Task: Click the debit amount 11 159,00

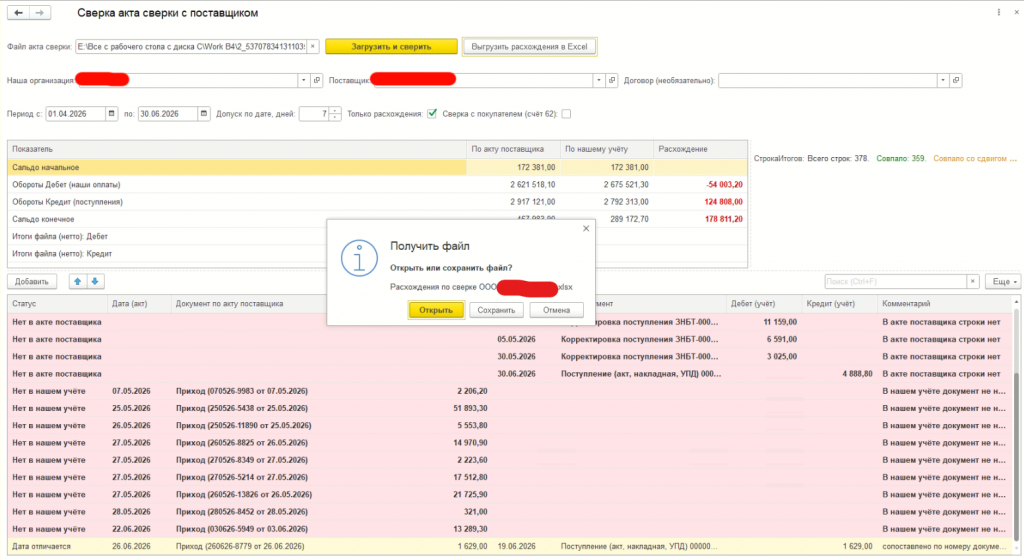Action: pyautogui.click(x=780, y=321)
